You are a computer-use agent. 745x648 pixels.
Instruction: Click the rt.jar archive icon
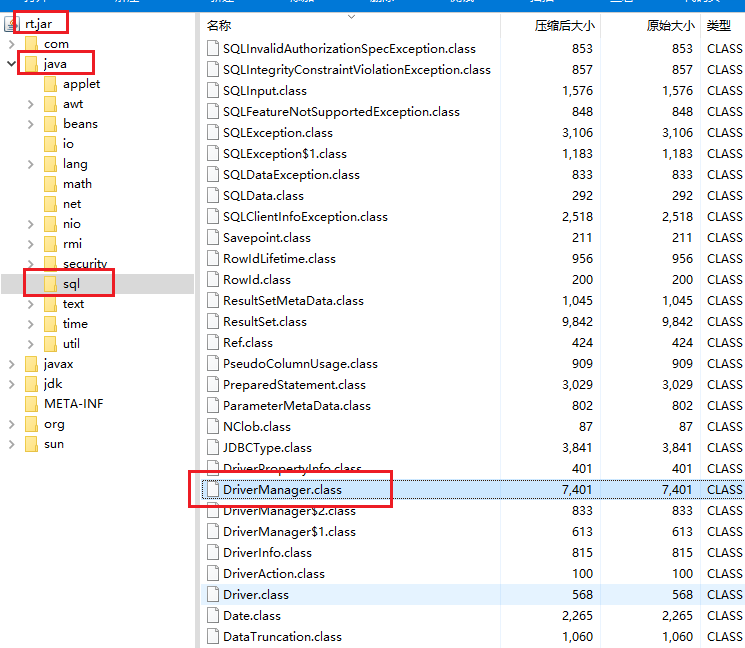[11, 24]
